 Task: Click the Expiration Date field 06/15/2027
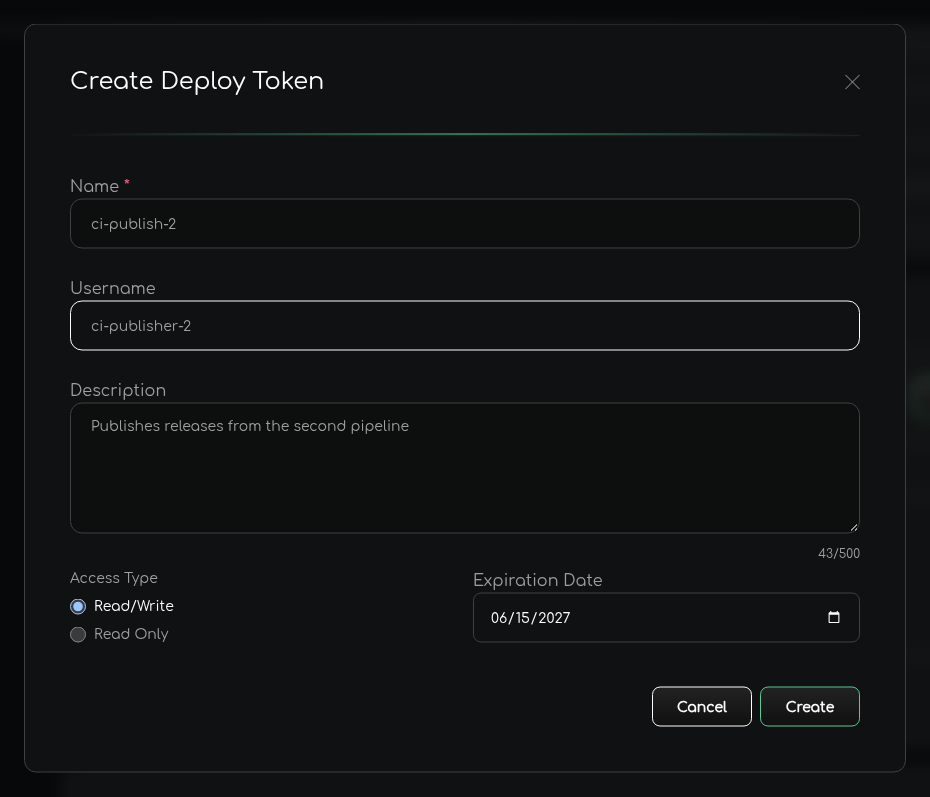coord(666,617)
